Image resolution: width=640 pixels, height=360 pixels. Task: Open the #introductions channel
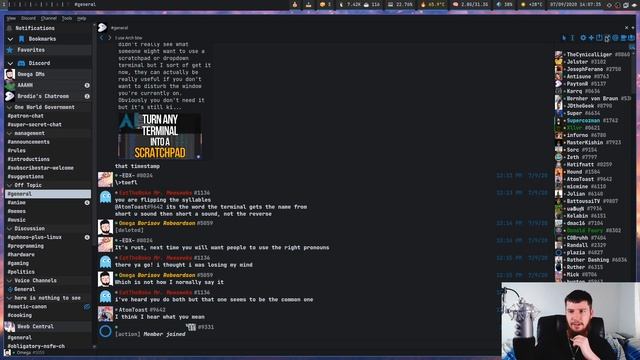click(28, 159)
